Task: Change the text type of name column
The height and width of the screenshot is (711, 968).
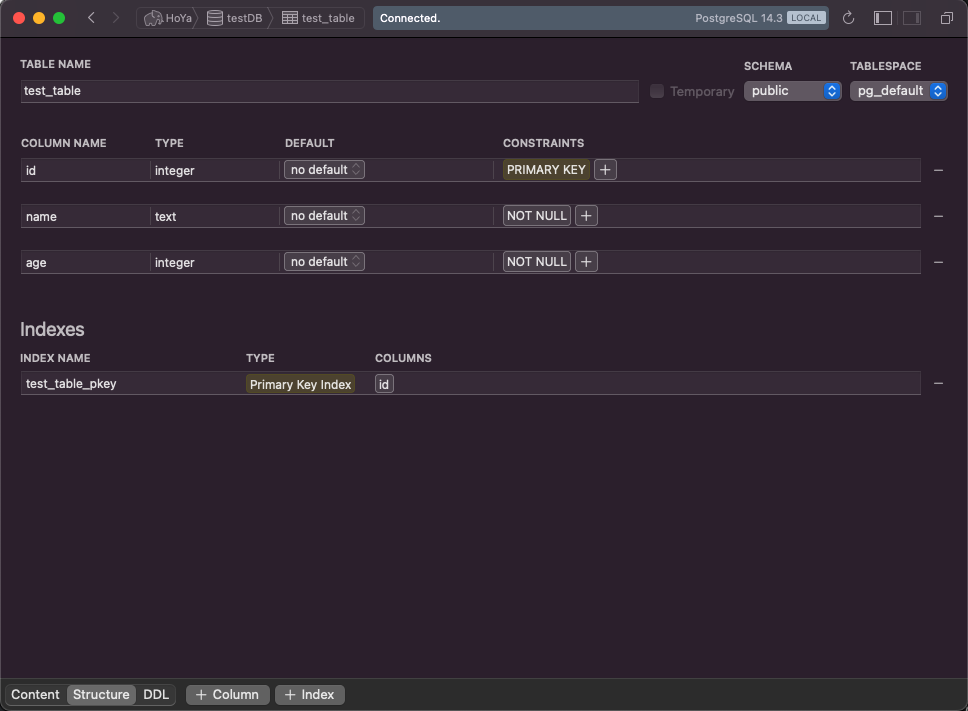Action: click(x=215, y=217)
